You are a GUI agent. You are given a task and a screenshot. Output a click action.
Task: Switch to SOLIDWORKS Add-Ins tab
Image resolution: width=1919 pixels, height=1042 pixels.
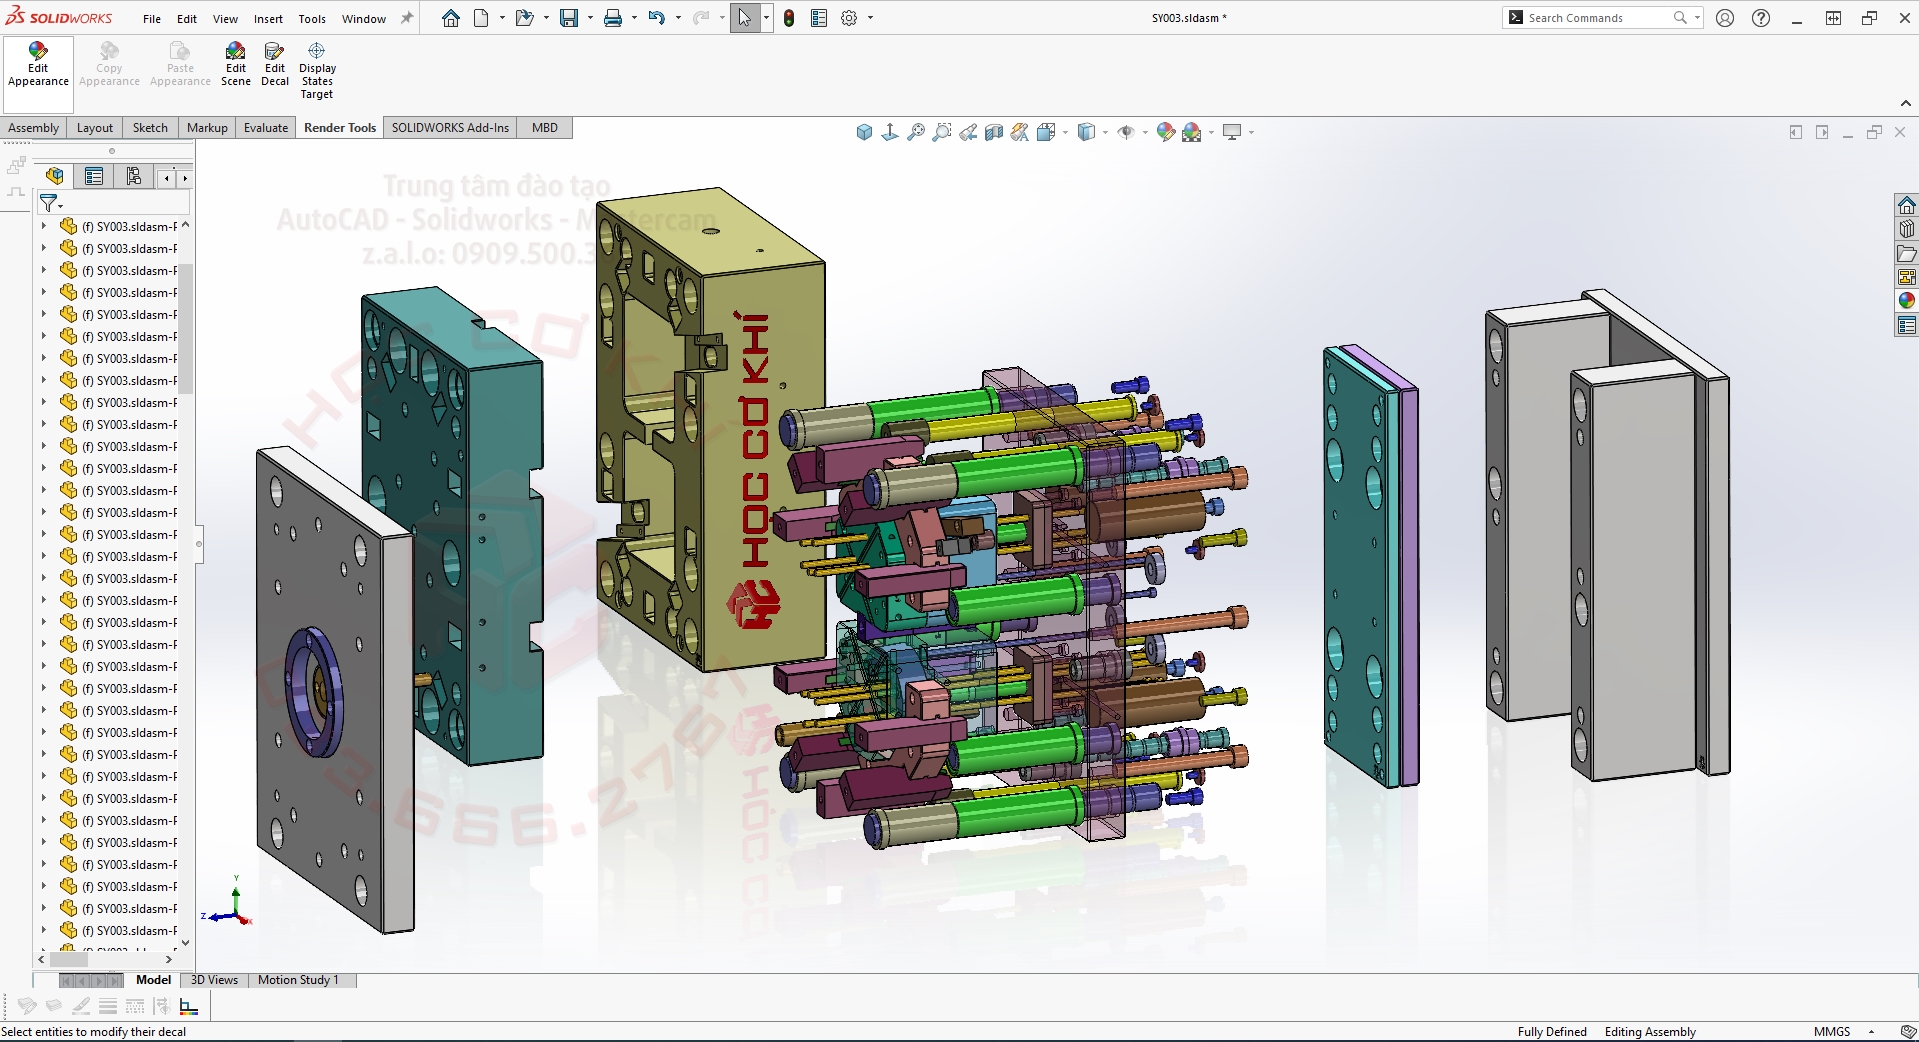(x=450, y=128)
